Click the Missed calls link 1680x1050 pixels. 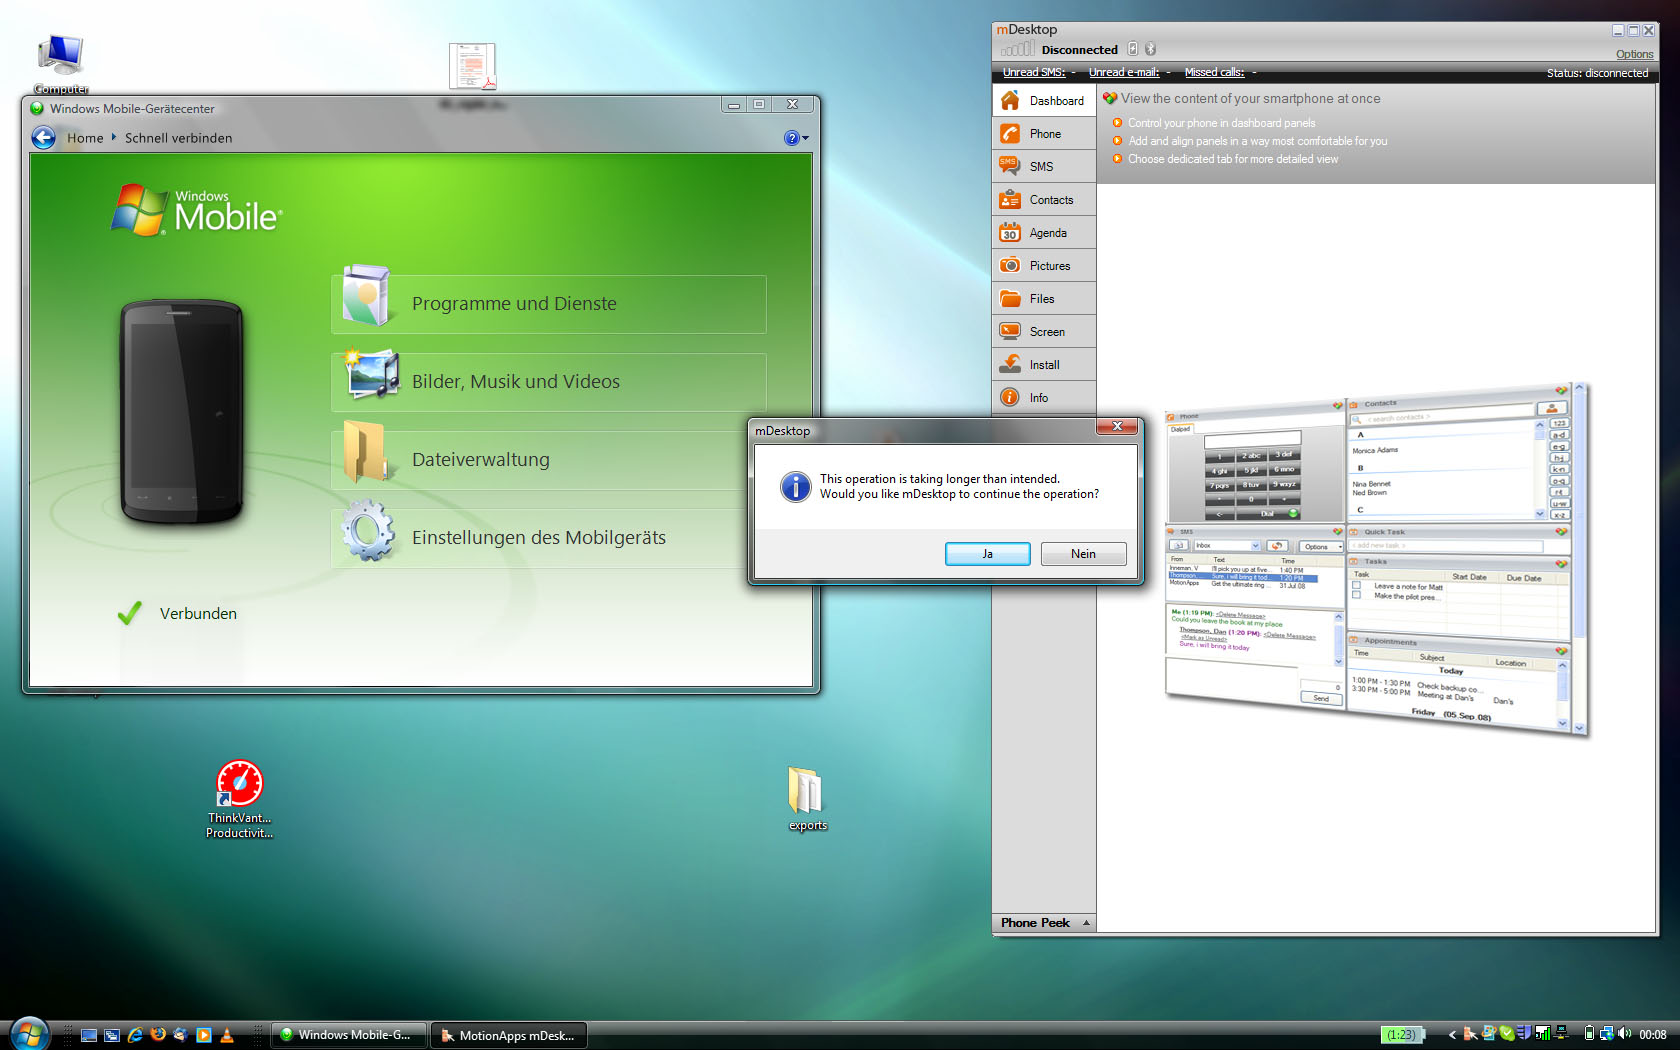point(1214,72)
